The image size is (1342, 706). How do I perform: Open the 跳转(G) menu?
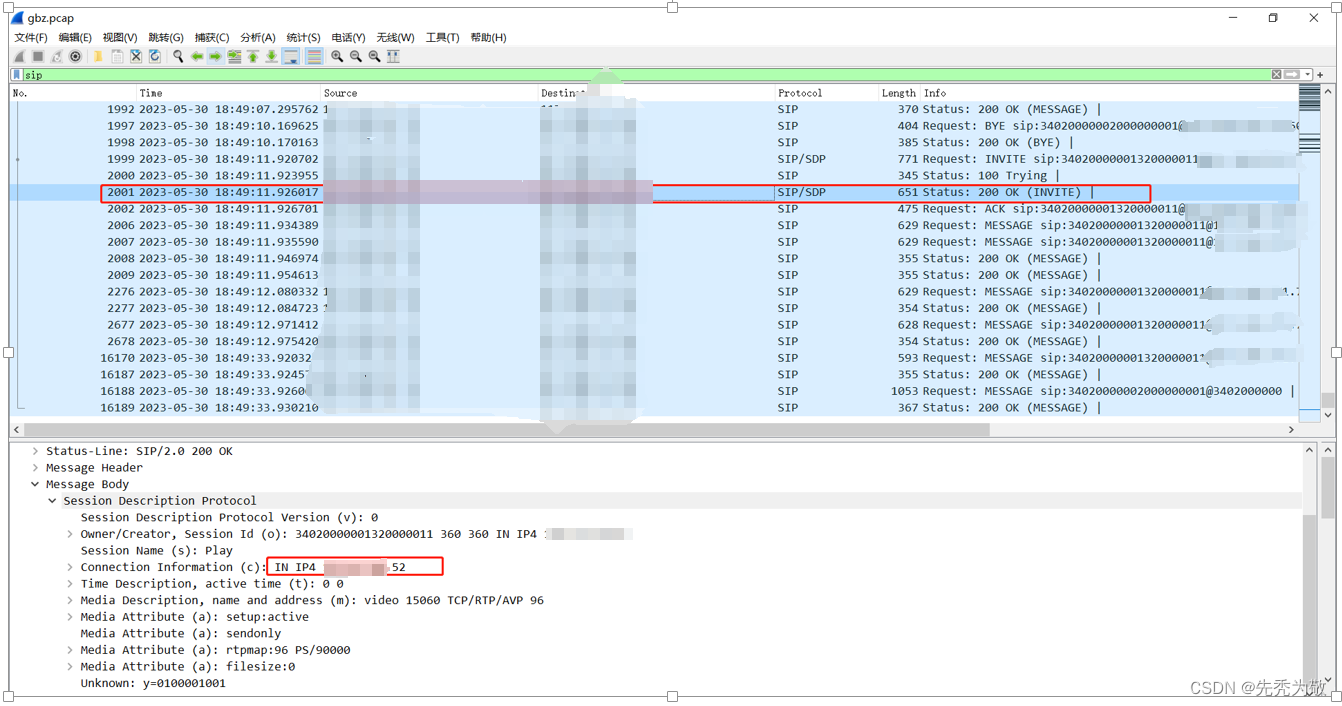[166, 37]
